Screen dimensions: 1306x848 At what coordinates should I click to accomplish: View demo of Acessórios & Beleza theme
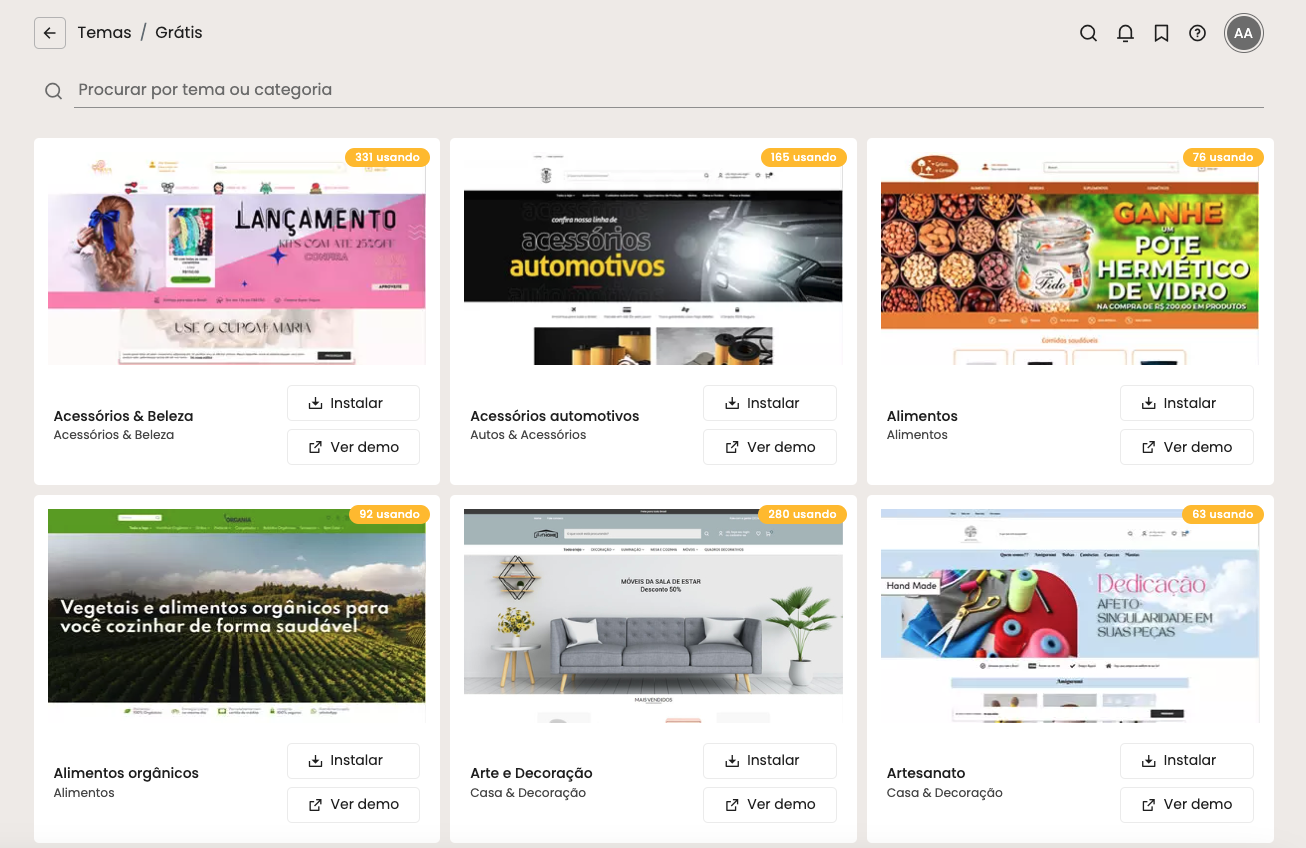click(x=353, y=447)
